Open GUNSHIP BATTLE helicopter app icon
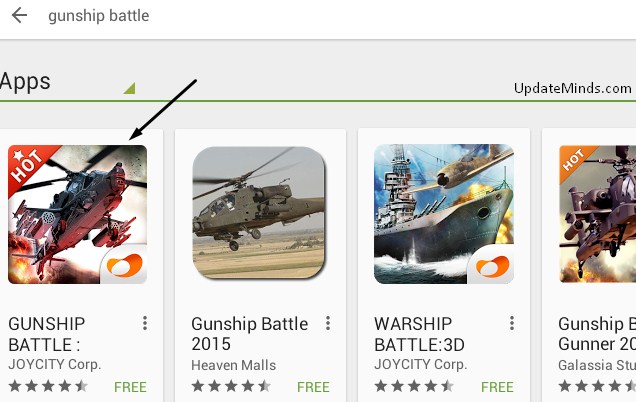Image resolution: width=636 pixels, height=402 pixels. [77, 214]
